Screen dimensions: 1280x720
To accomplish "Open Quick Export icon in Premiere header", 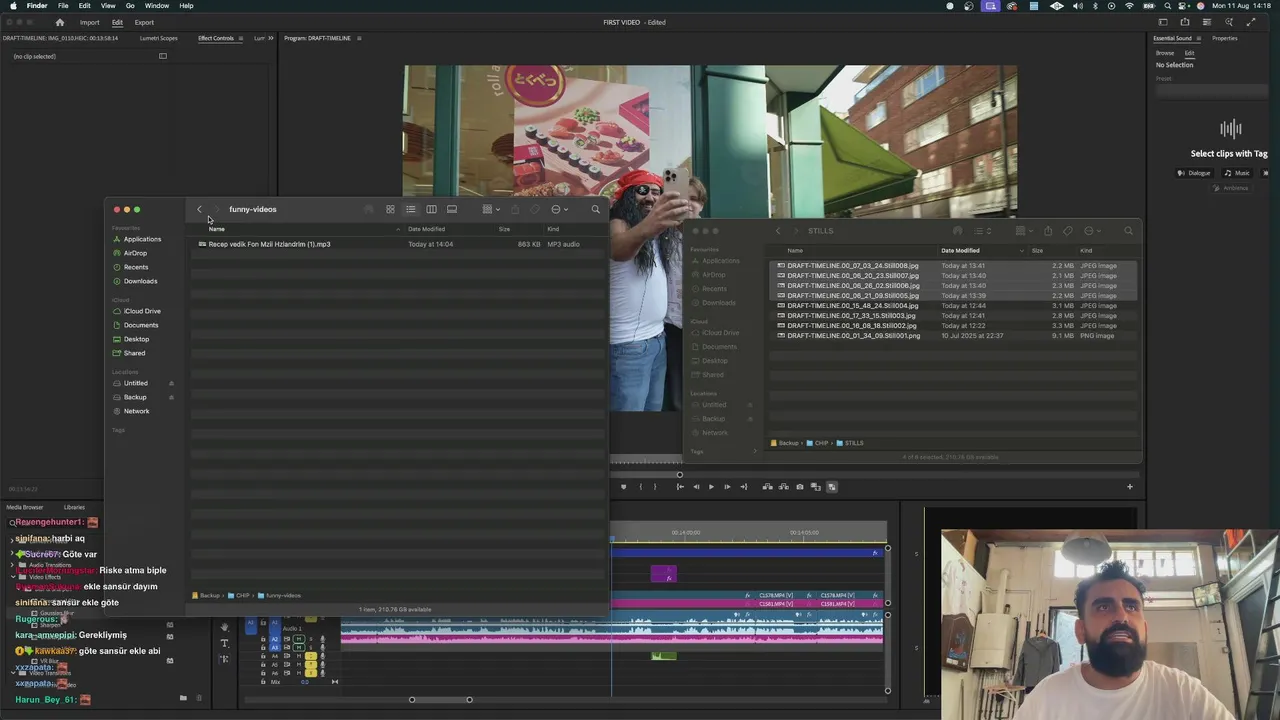I will point(1185,22).
